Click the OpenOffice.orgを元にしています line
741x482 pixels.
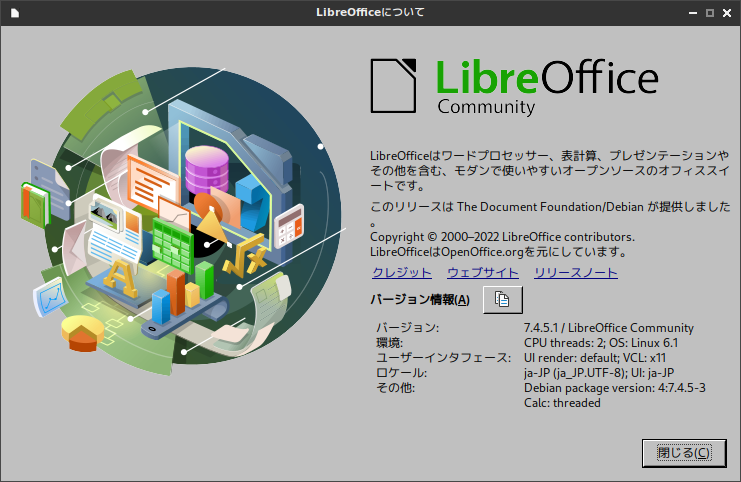pyautogui.click(x=499, y=252)
